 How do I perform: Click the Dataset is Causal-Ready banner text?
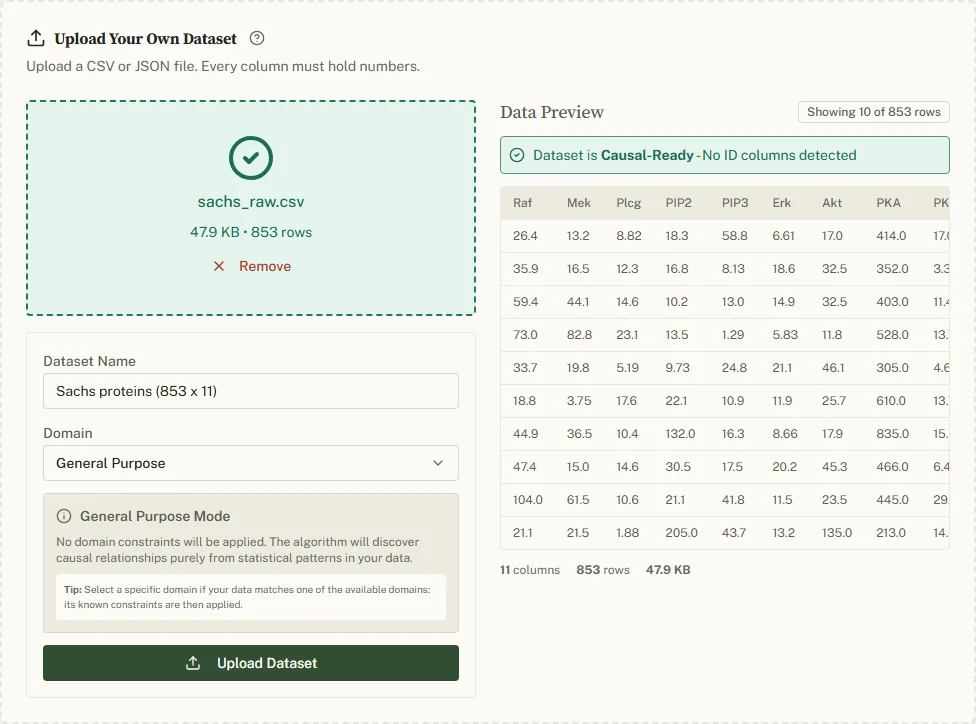[x=695, y=155]
